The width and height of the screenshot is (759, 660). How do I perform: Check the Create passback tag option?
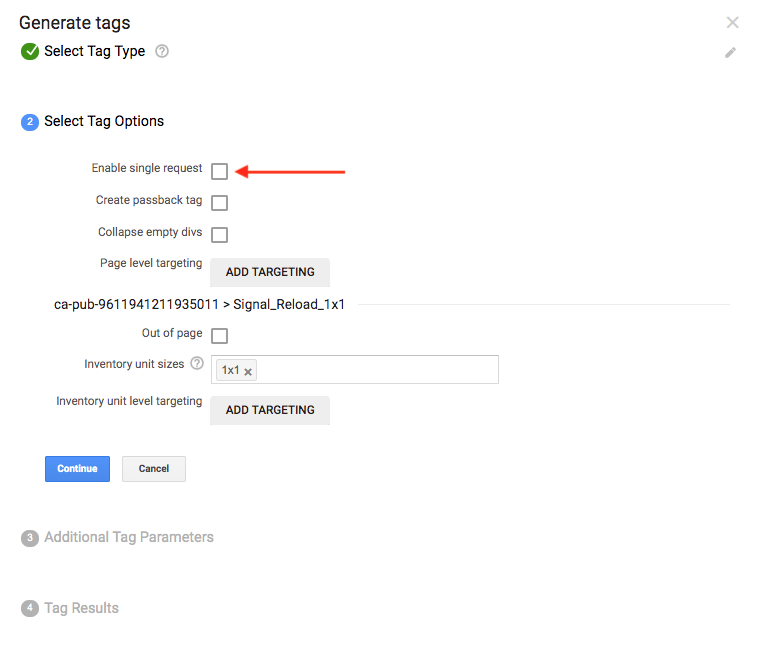point(220,203)
